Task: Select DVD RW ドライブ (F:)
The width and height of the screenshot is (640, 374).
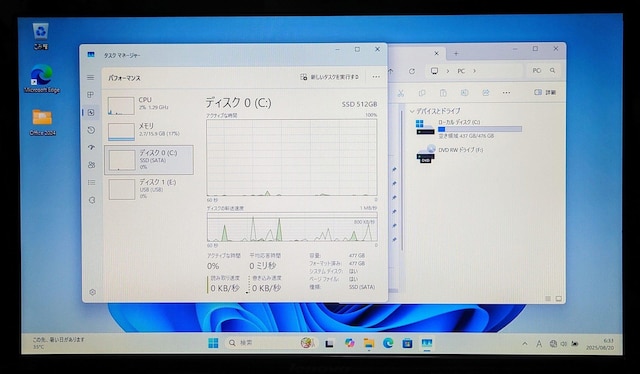Action: click(x=450, y=154)
